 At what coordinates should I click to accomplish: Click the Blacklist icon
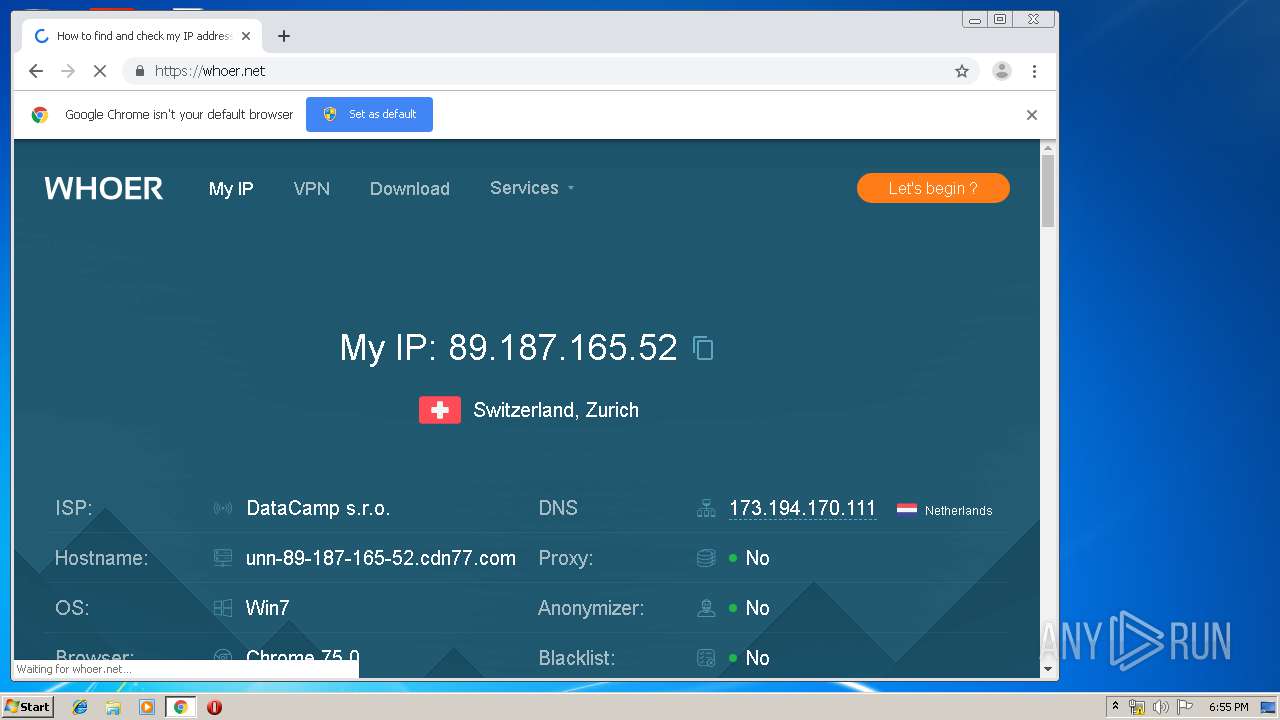706,658
